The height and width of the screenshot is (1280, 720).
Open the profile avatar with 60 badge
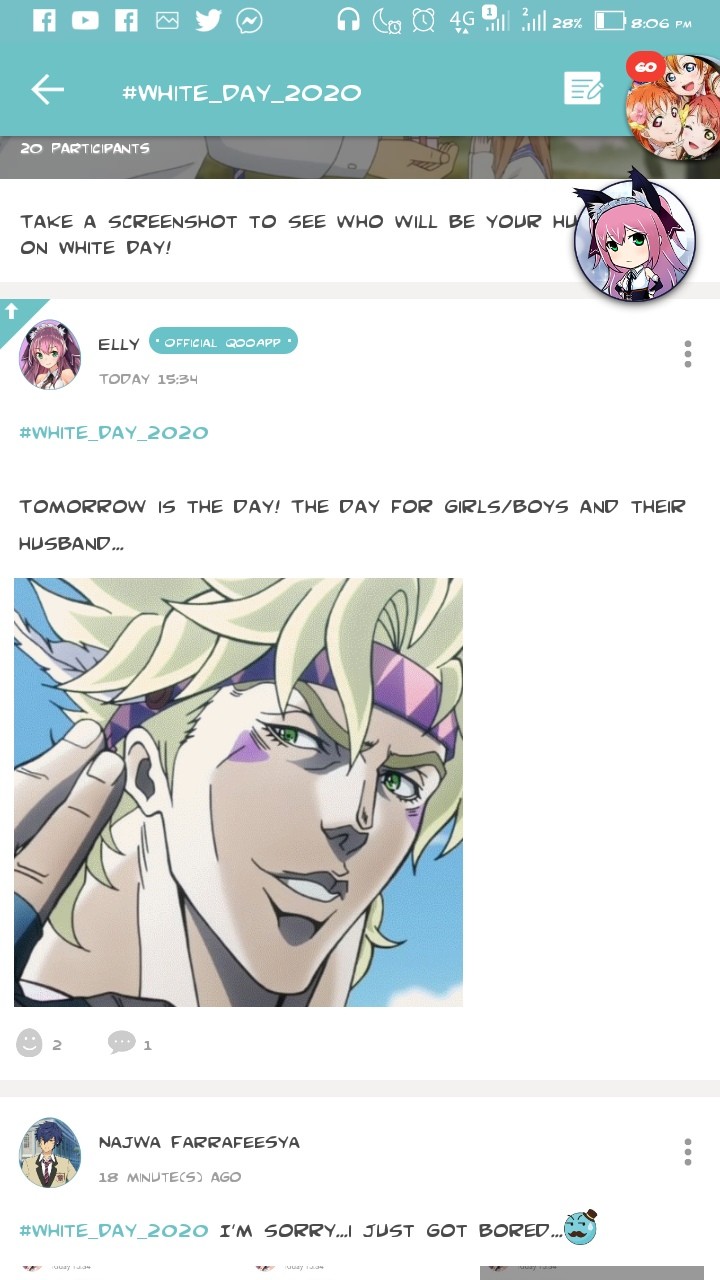click(672, 107)
